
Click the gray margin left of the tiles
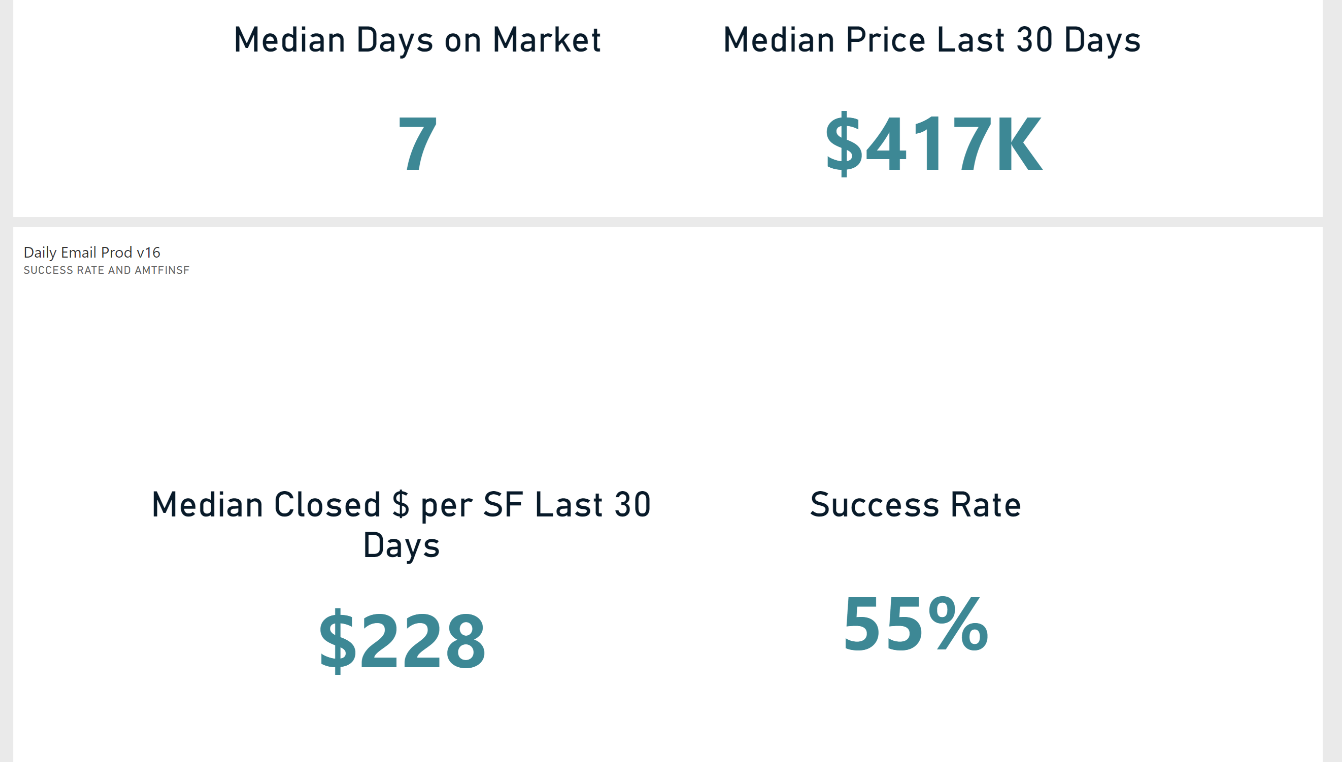(x=6, y=400)
